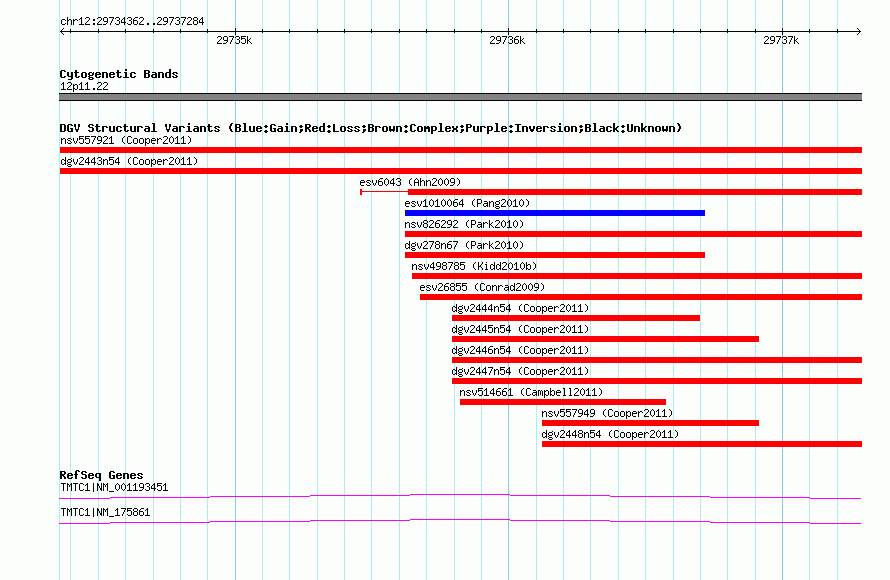Click the RefSeq Genes track title
Viewport: 890px width, 580px height.
click(x=101, y=475)
